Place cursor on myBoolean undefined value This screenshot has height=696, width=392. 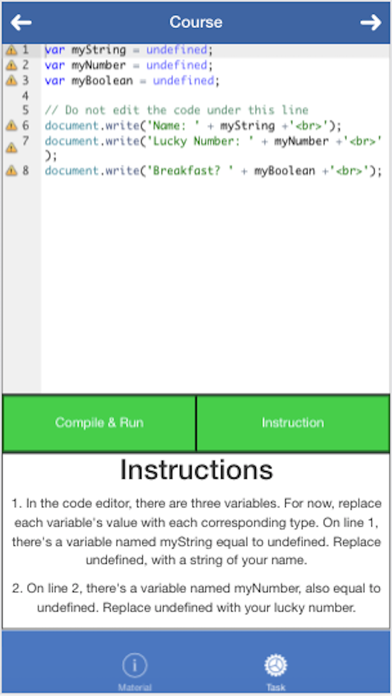tap(183, 81)
